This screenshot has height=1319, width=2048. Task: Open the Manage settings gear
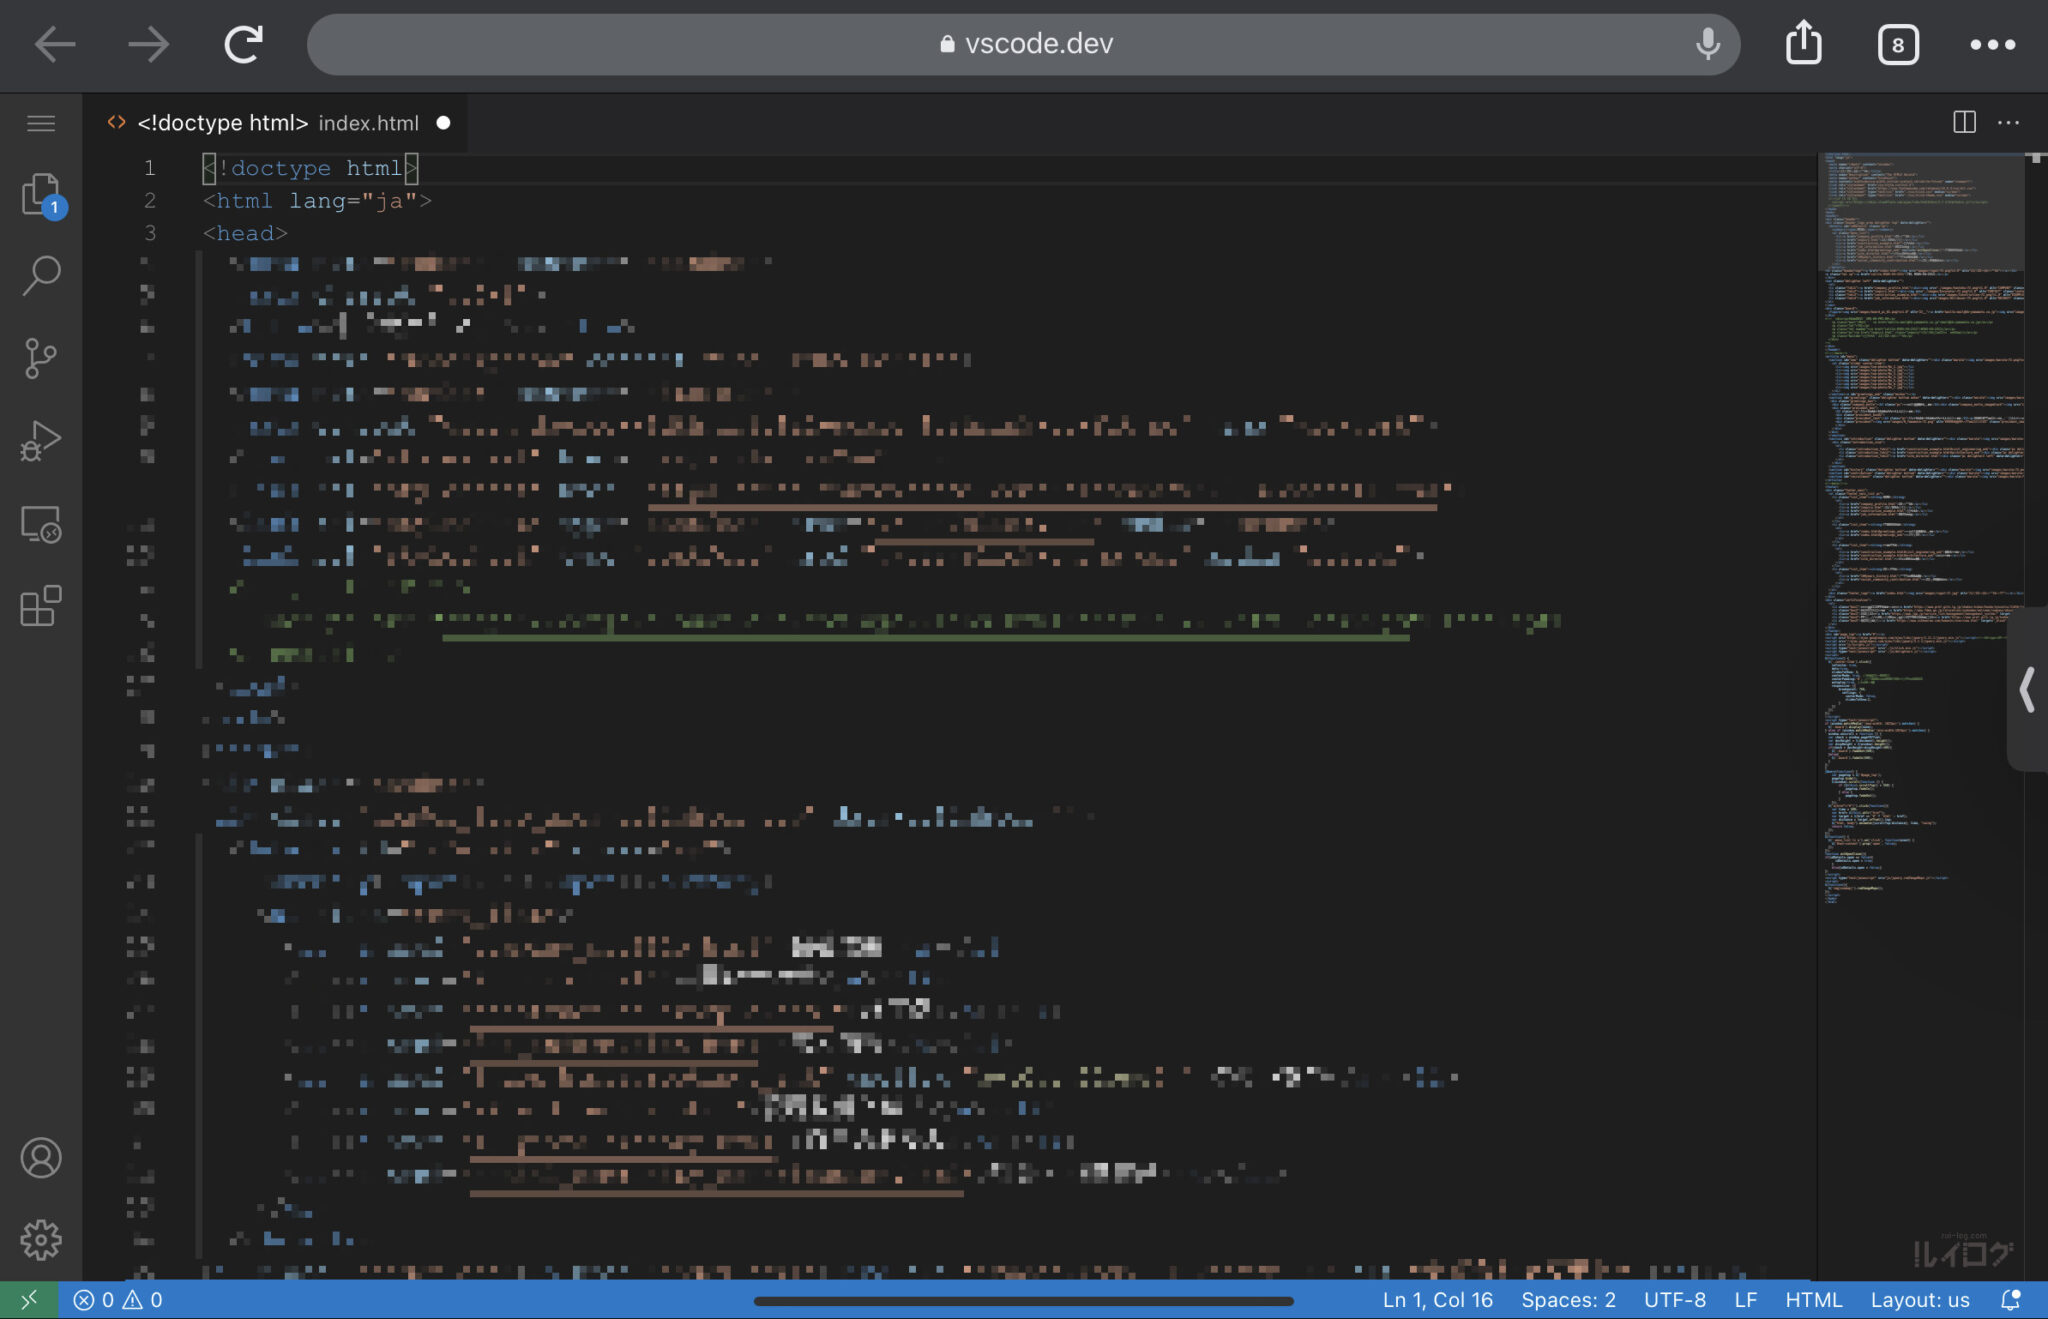pos(41,1240)
